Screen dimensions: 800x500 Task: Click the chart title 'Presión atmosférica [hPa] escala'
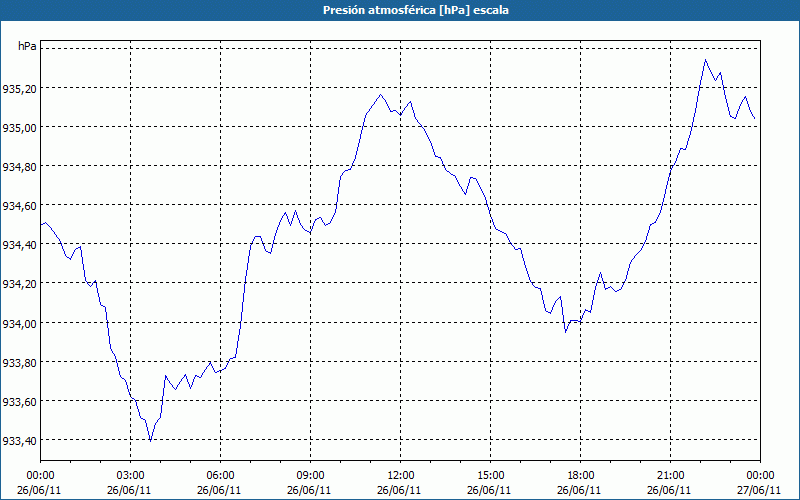click(x=415, y=10)
